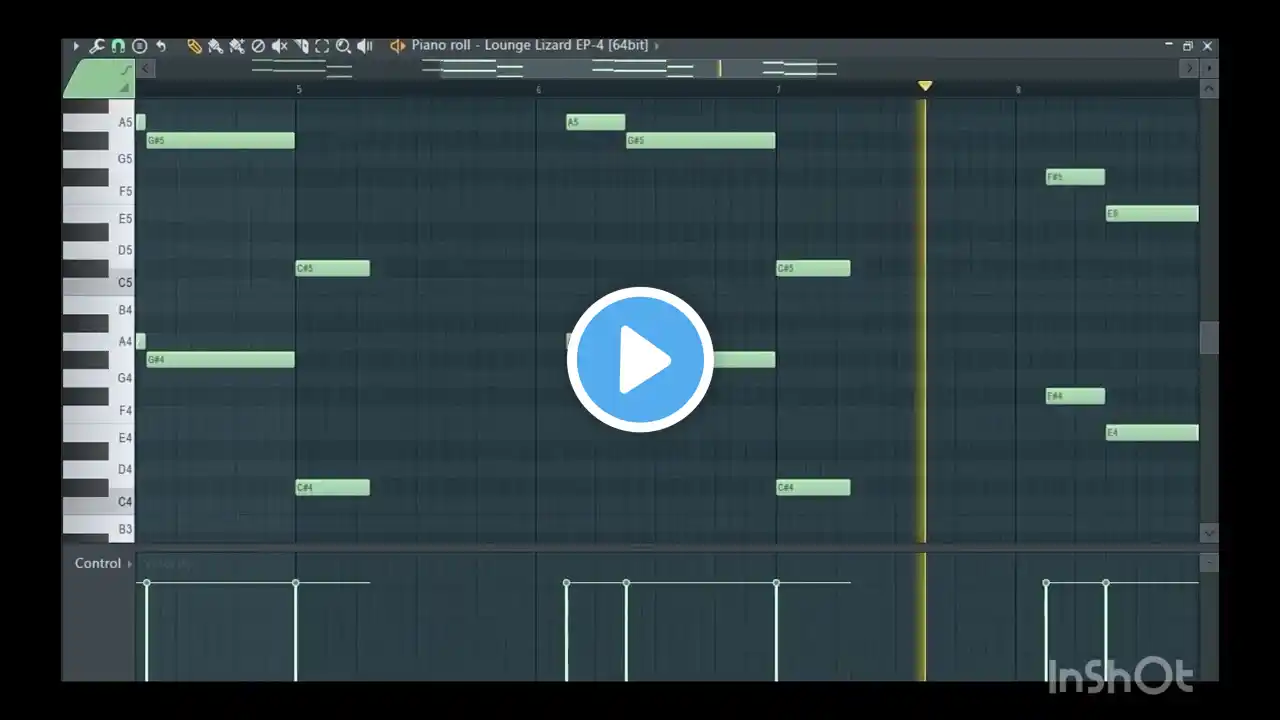Click the highlighted section of the overview minimap
Image resolution: width=1280 pixels, height=720 pixels.
point(629,68)
